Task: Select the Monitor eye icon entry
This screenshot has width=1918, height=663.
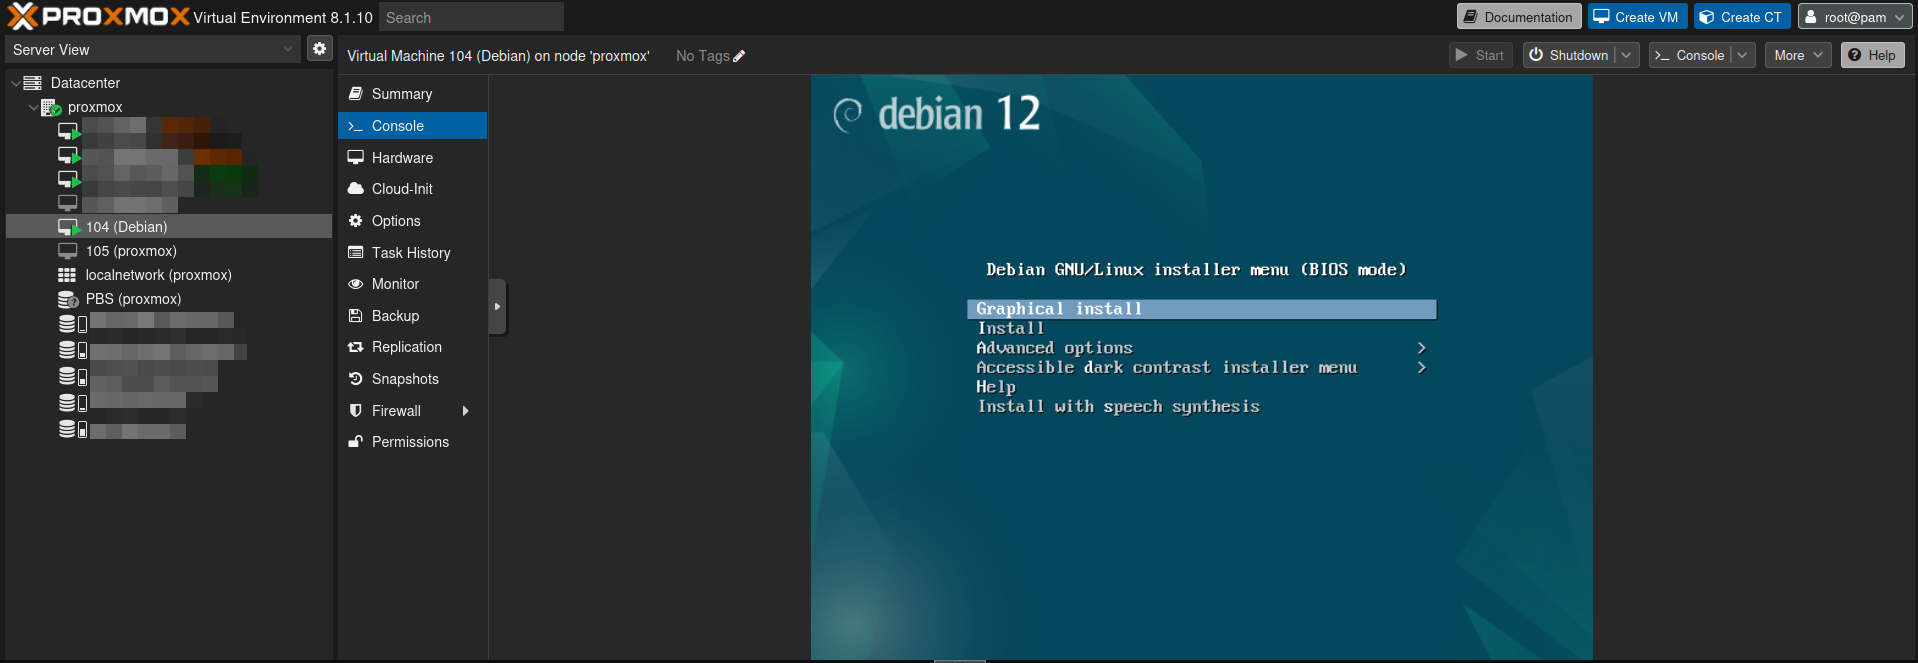Action: 355,284
